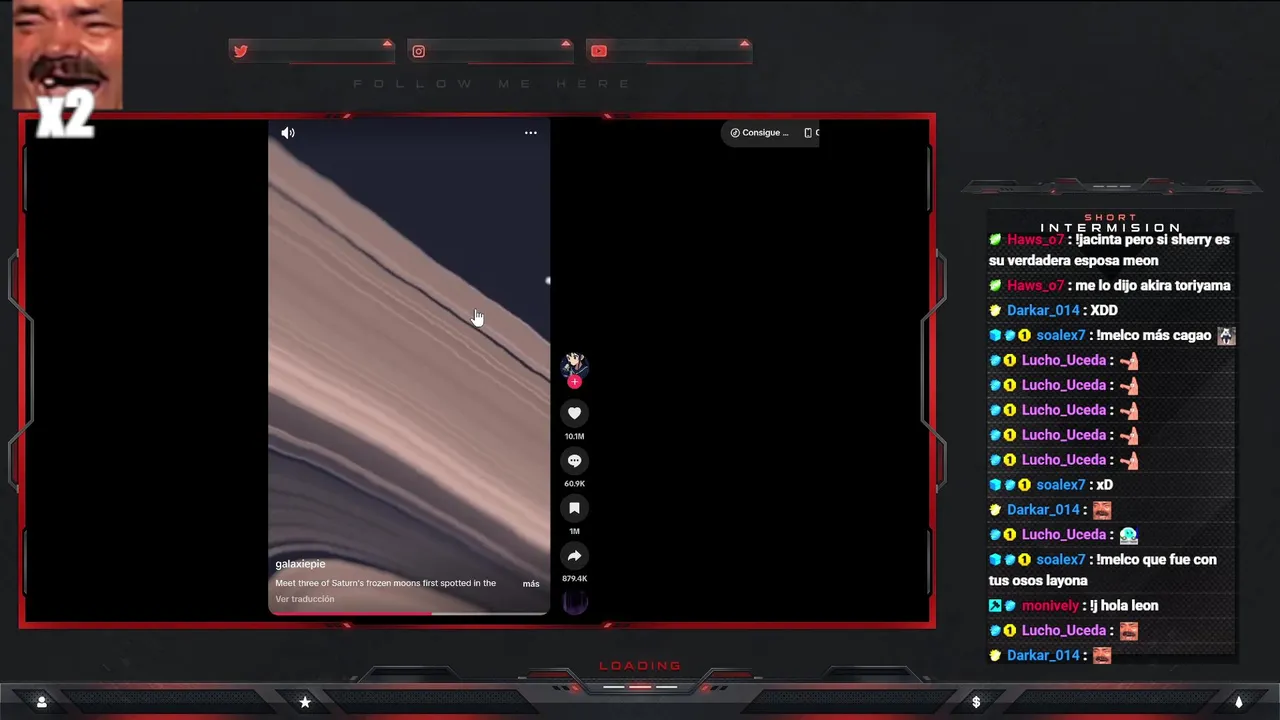The width and height of the screenshot is (1280, 720).
Task: Click the video caption about Saturn's frozen moons
Action: pyautogui.click(x=386, y=583)
